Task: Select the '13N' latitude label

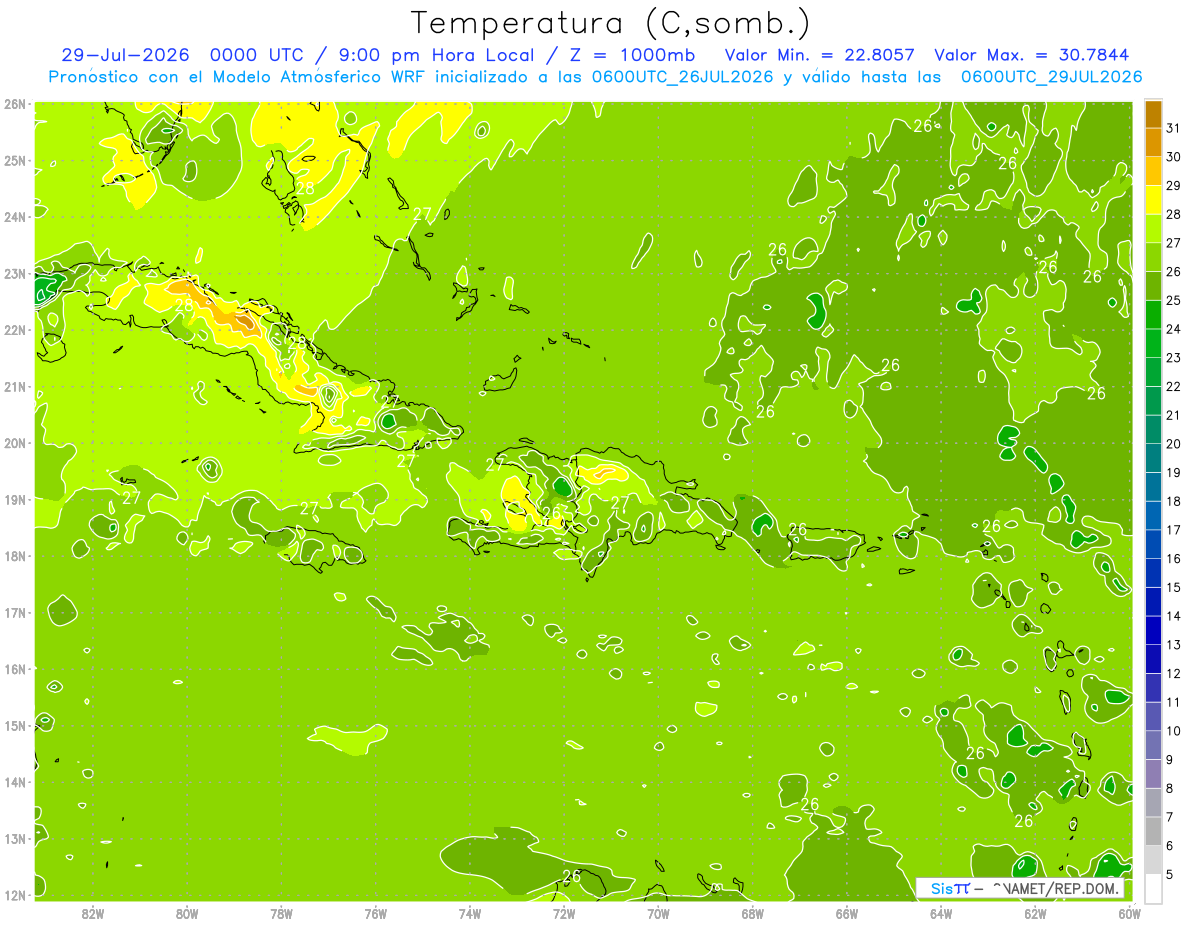Action: click(14, 838)
